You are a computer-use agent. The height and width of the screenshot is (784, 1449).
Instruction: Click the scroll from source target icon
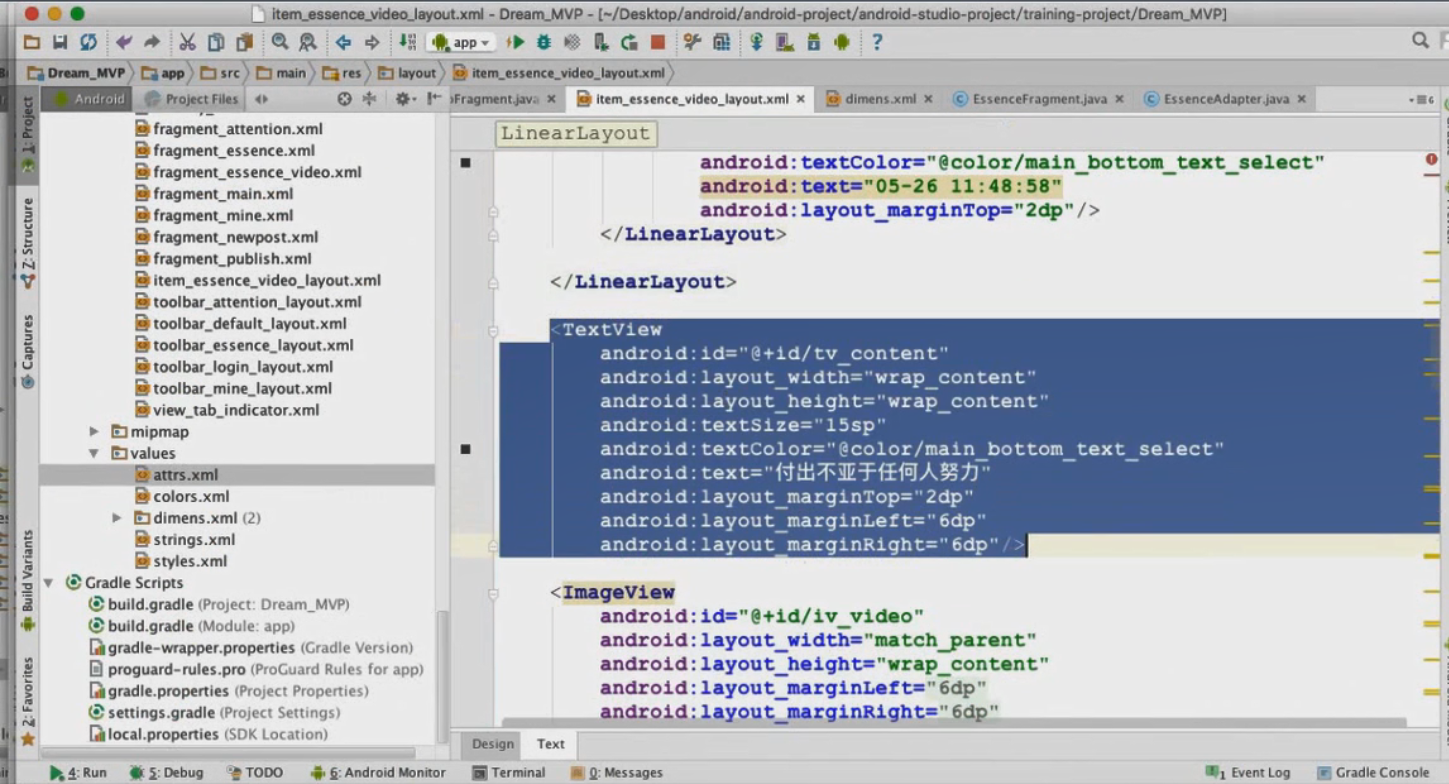click(344, 99)
